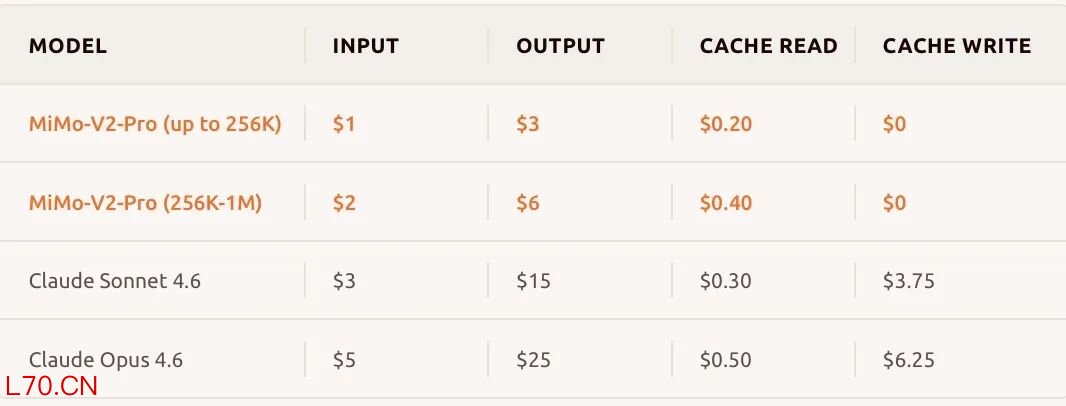Screen dimensions: 1066x406
Task: Click the CACHE READ column header
Action: coord(768,46)
